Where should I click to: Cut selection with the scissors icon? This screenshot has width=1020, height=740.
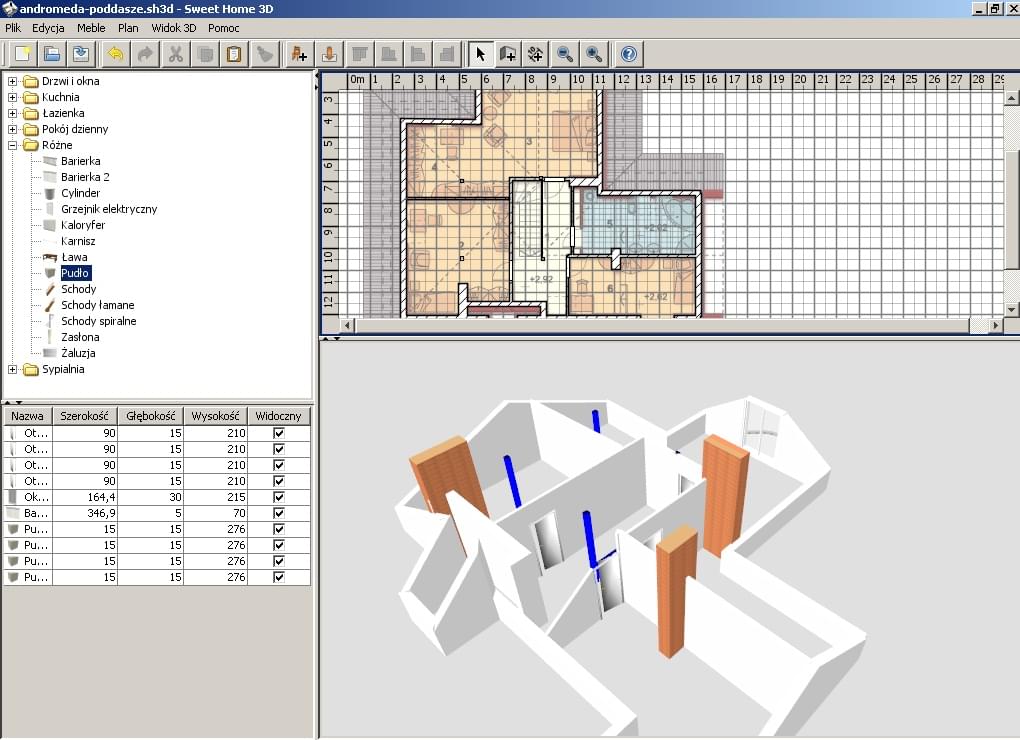[x=175, y=54]
